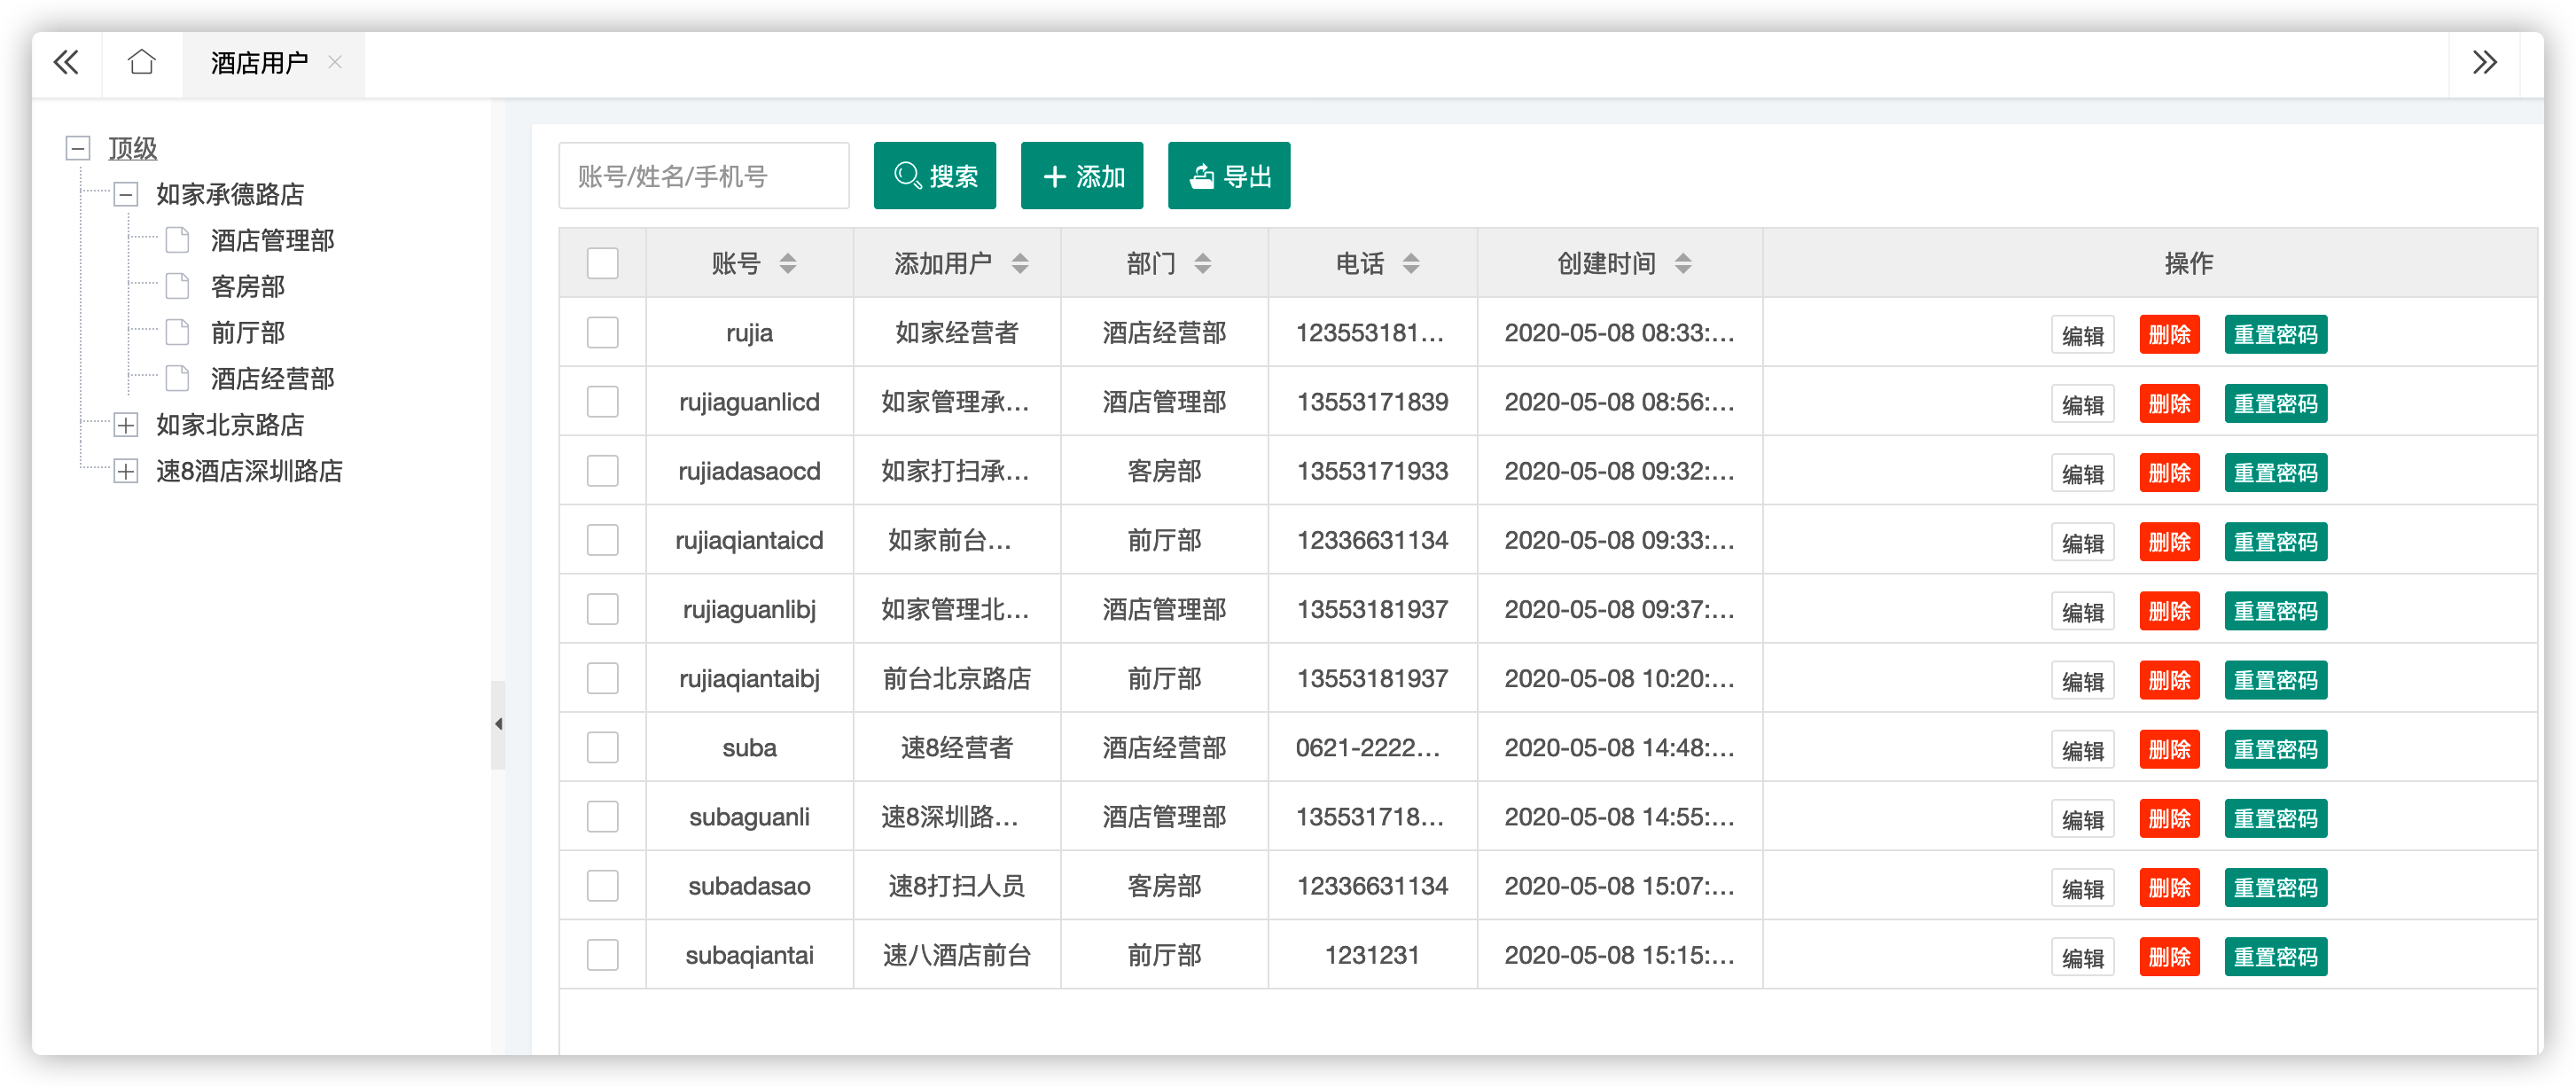Check the row checkbox for rujiaqiantaicd
The image size is (2576, 1087).
(x=603, y=540)
